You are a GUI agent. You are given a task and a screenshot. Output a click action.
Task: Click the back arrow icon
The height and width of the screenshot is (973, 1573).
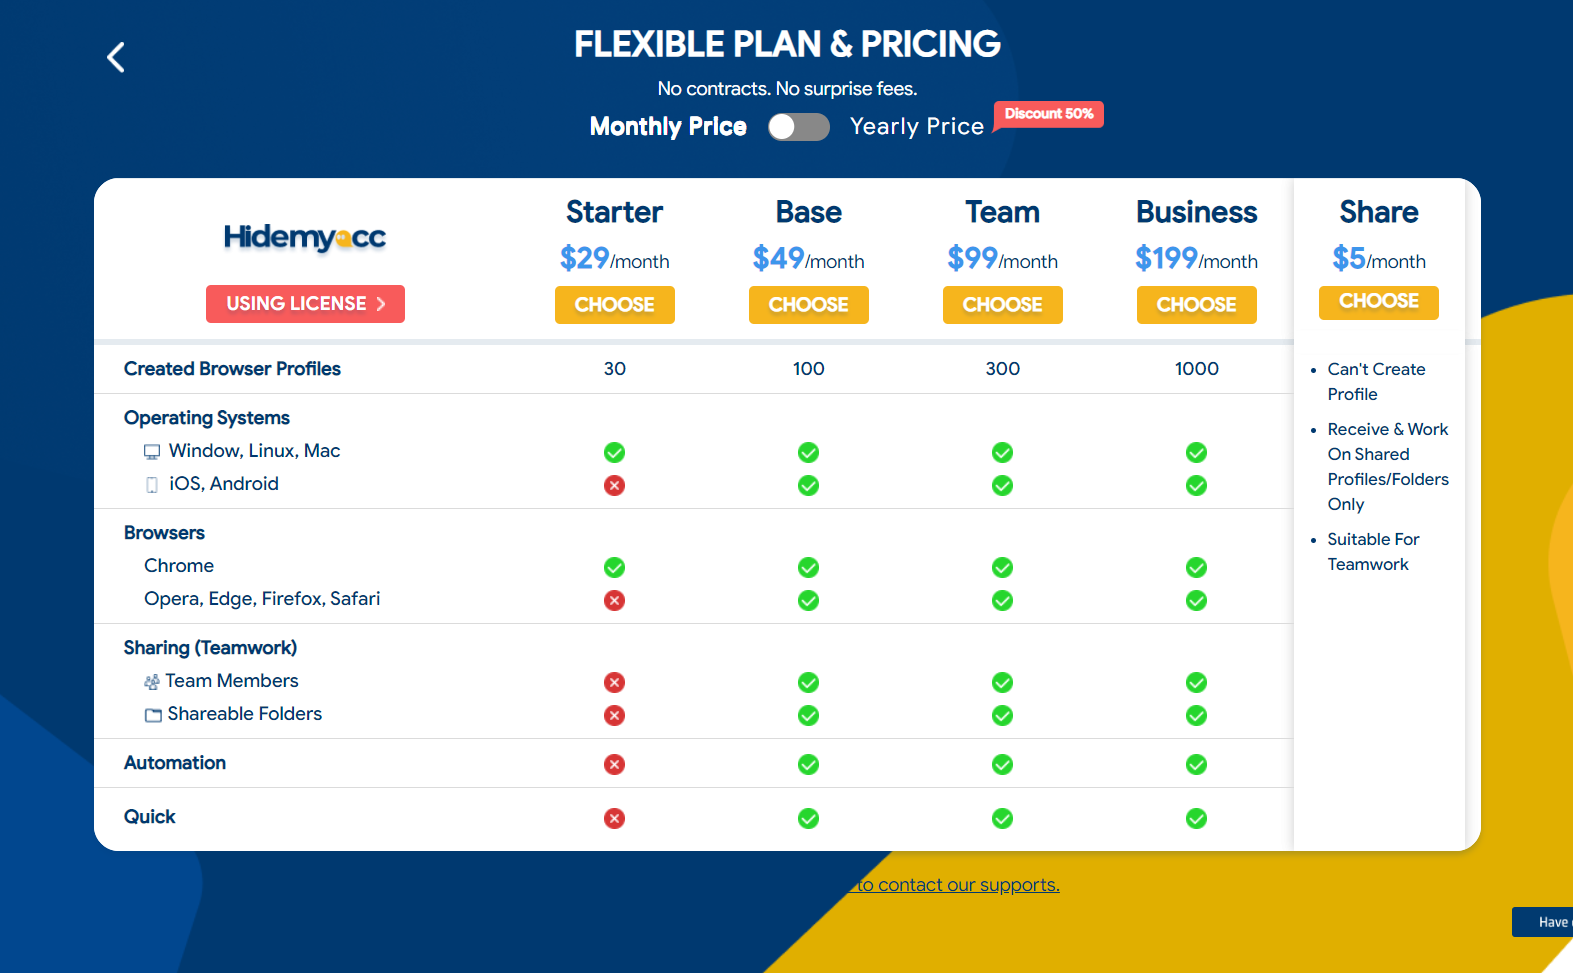coord(116,57)
